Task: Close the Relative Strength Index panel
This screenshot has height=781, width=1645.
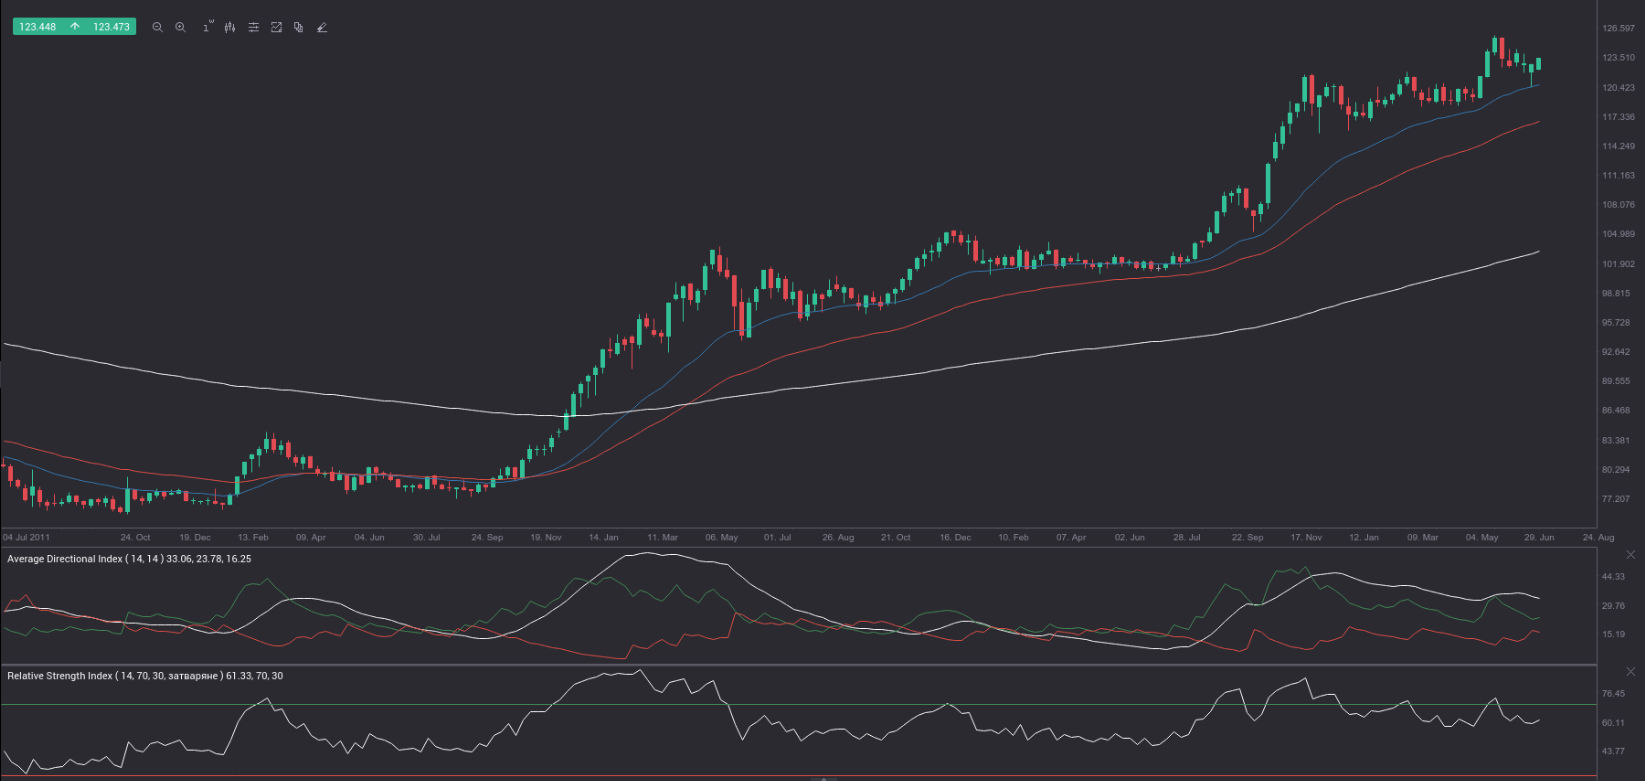Action: (x=1631, y=671)
